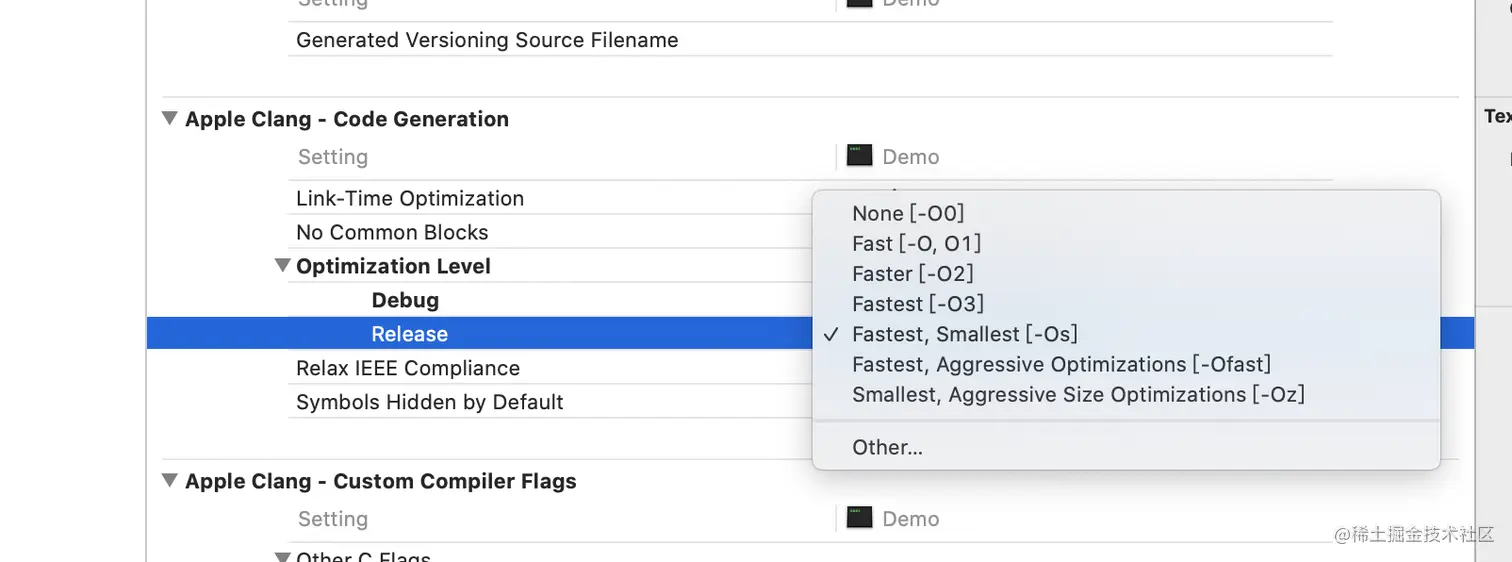
Task: Collapse Apple Clang - Custom Compiler Flags section
Action: pyautogui.click(x=170, y=481)
